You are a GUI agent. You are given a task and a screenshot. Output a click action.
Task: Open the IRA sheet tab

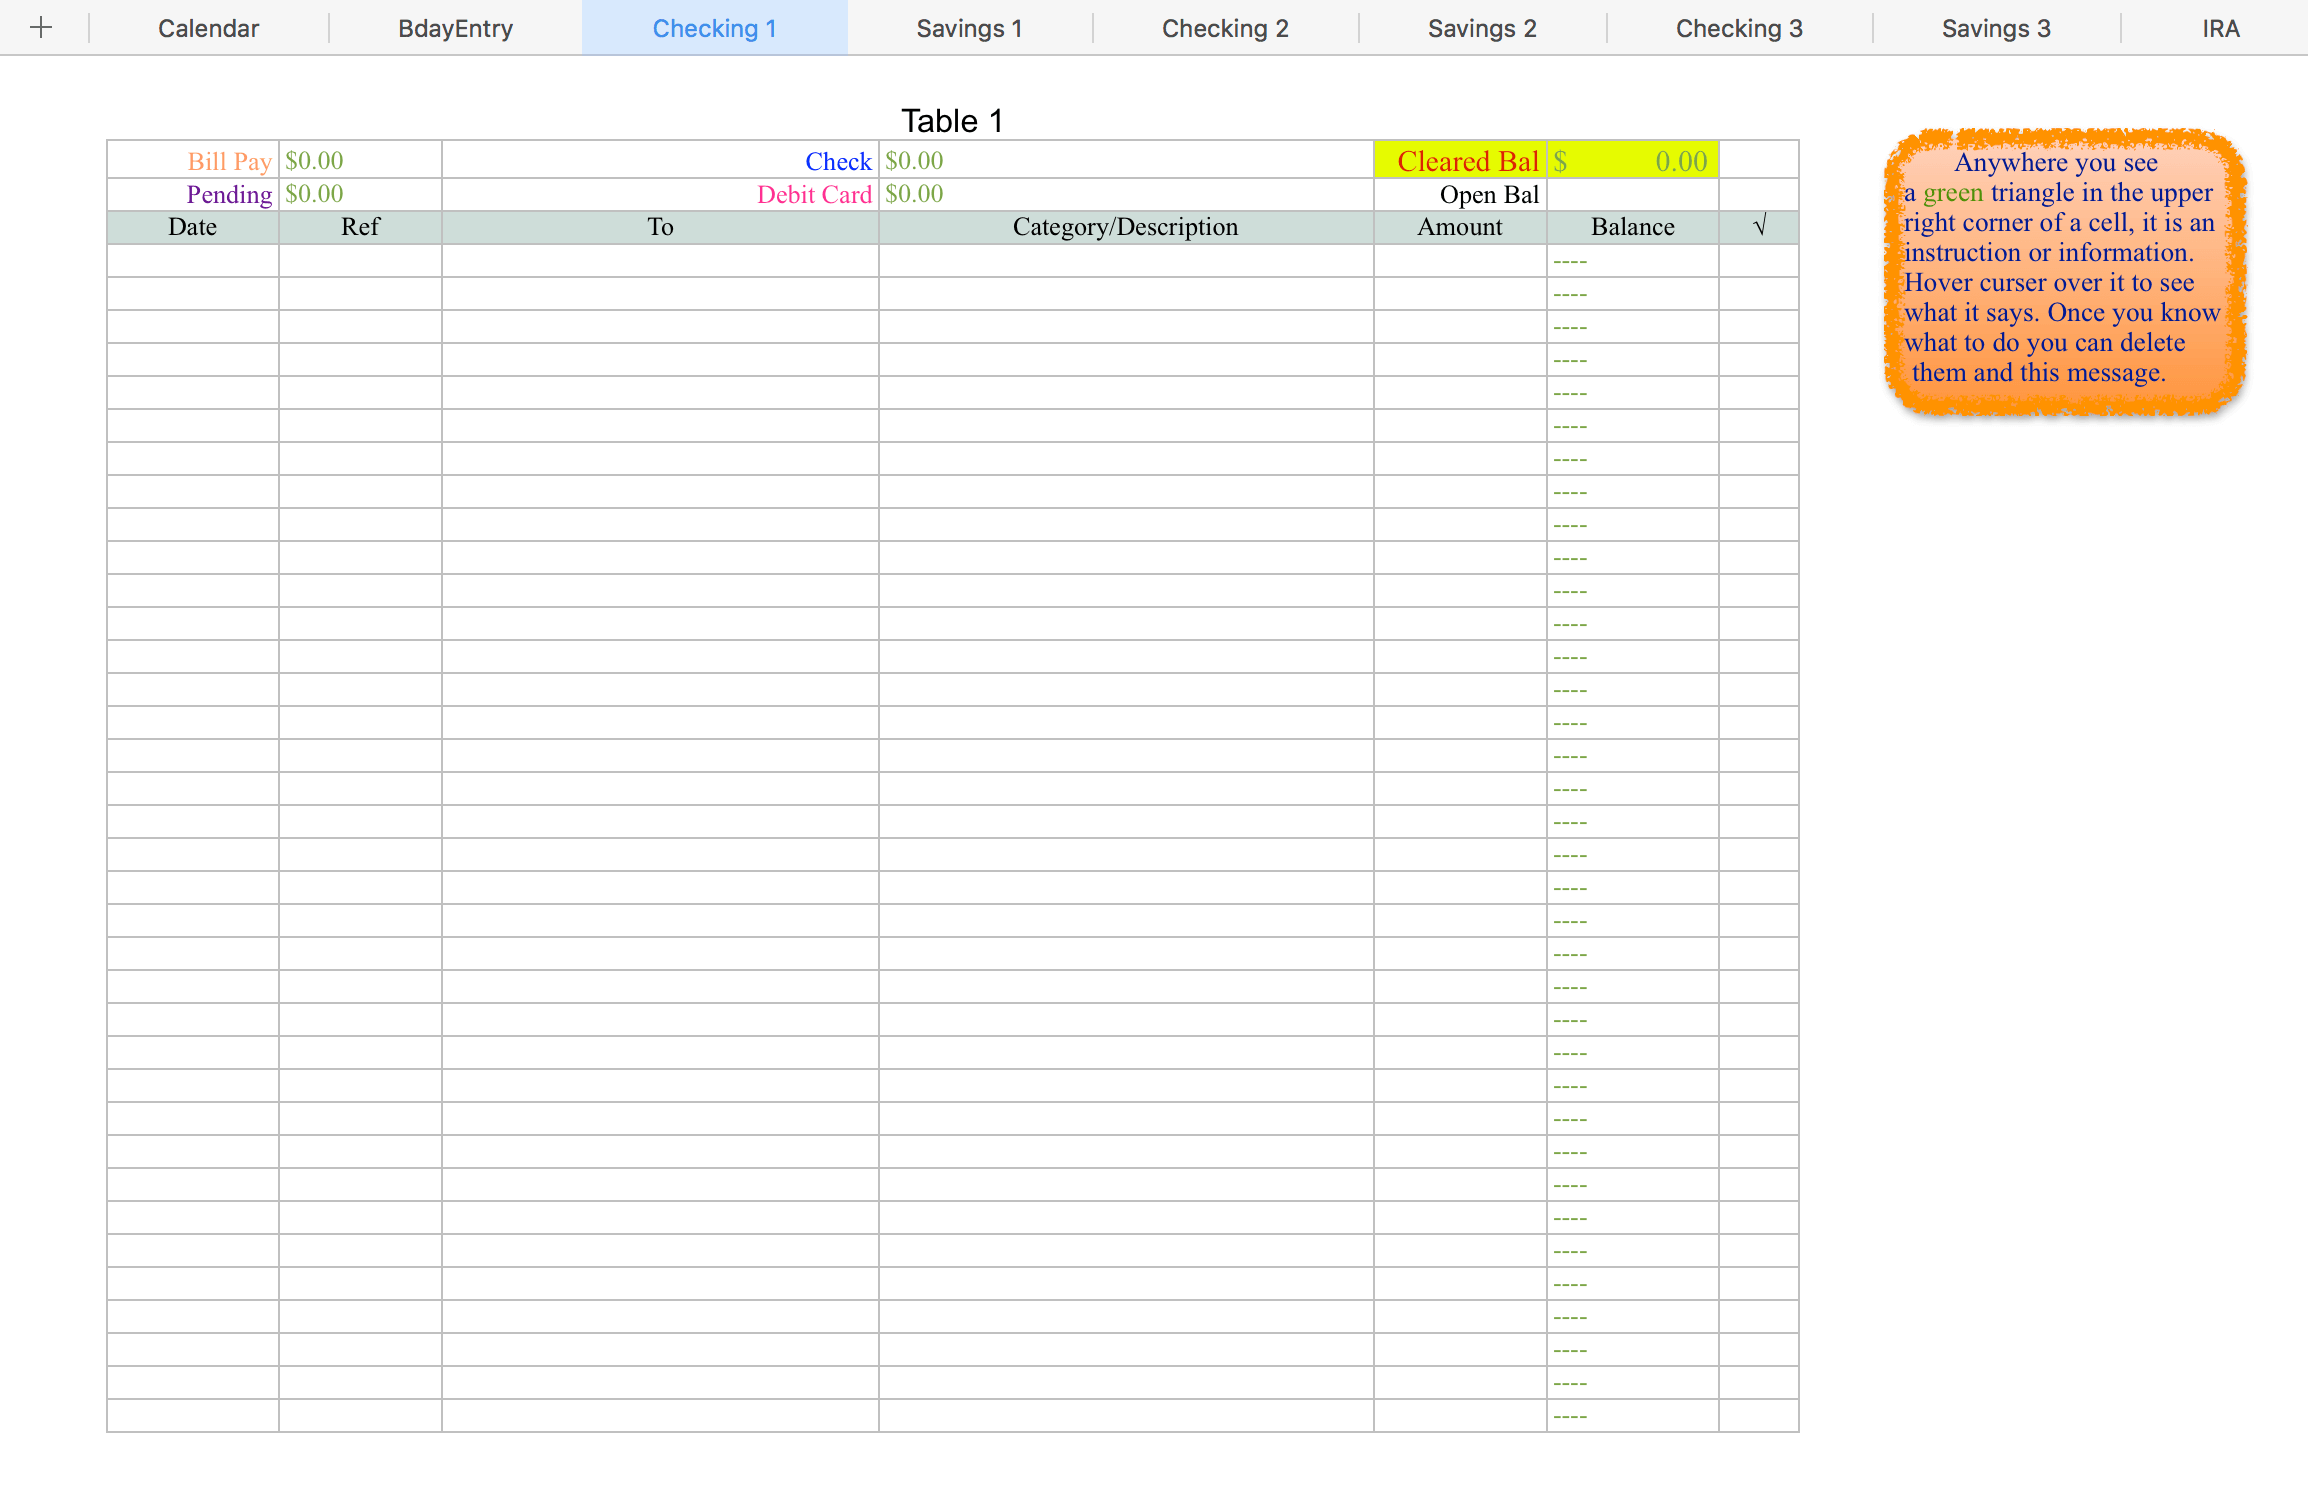(x=2220, y=28)
